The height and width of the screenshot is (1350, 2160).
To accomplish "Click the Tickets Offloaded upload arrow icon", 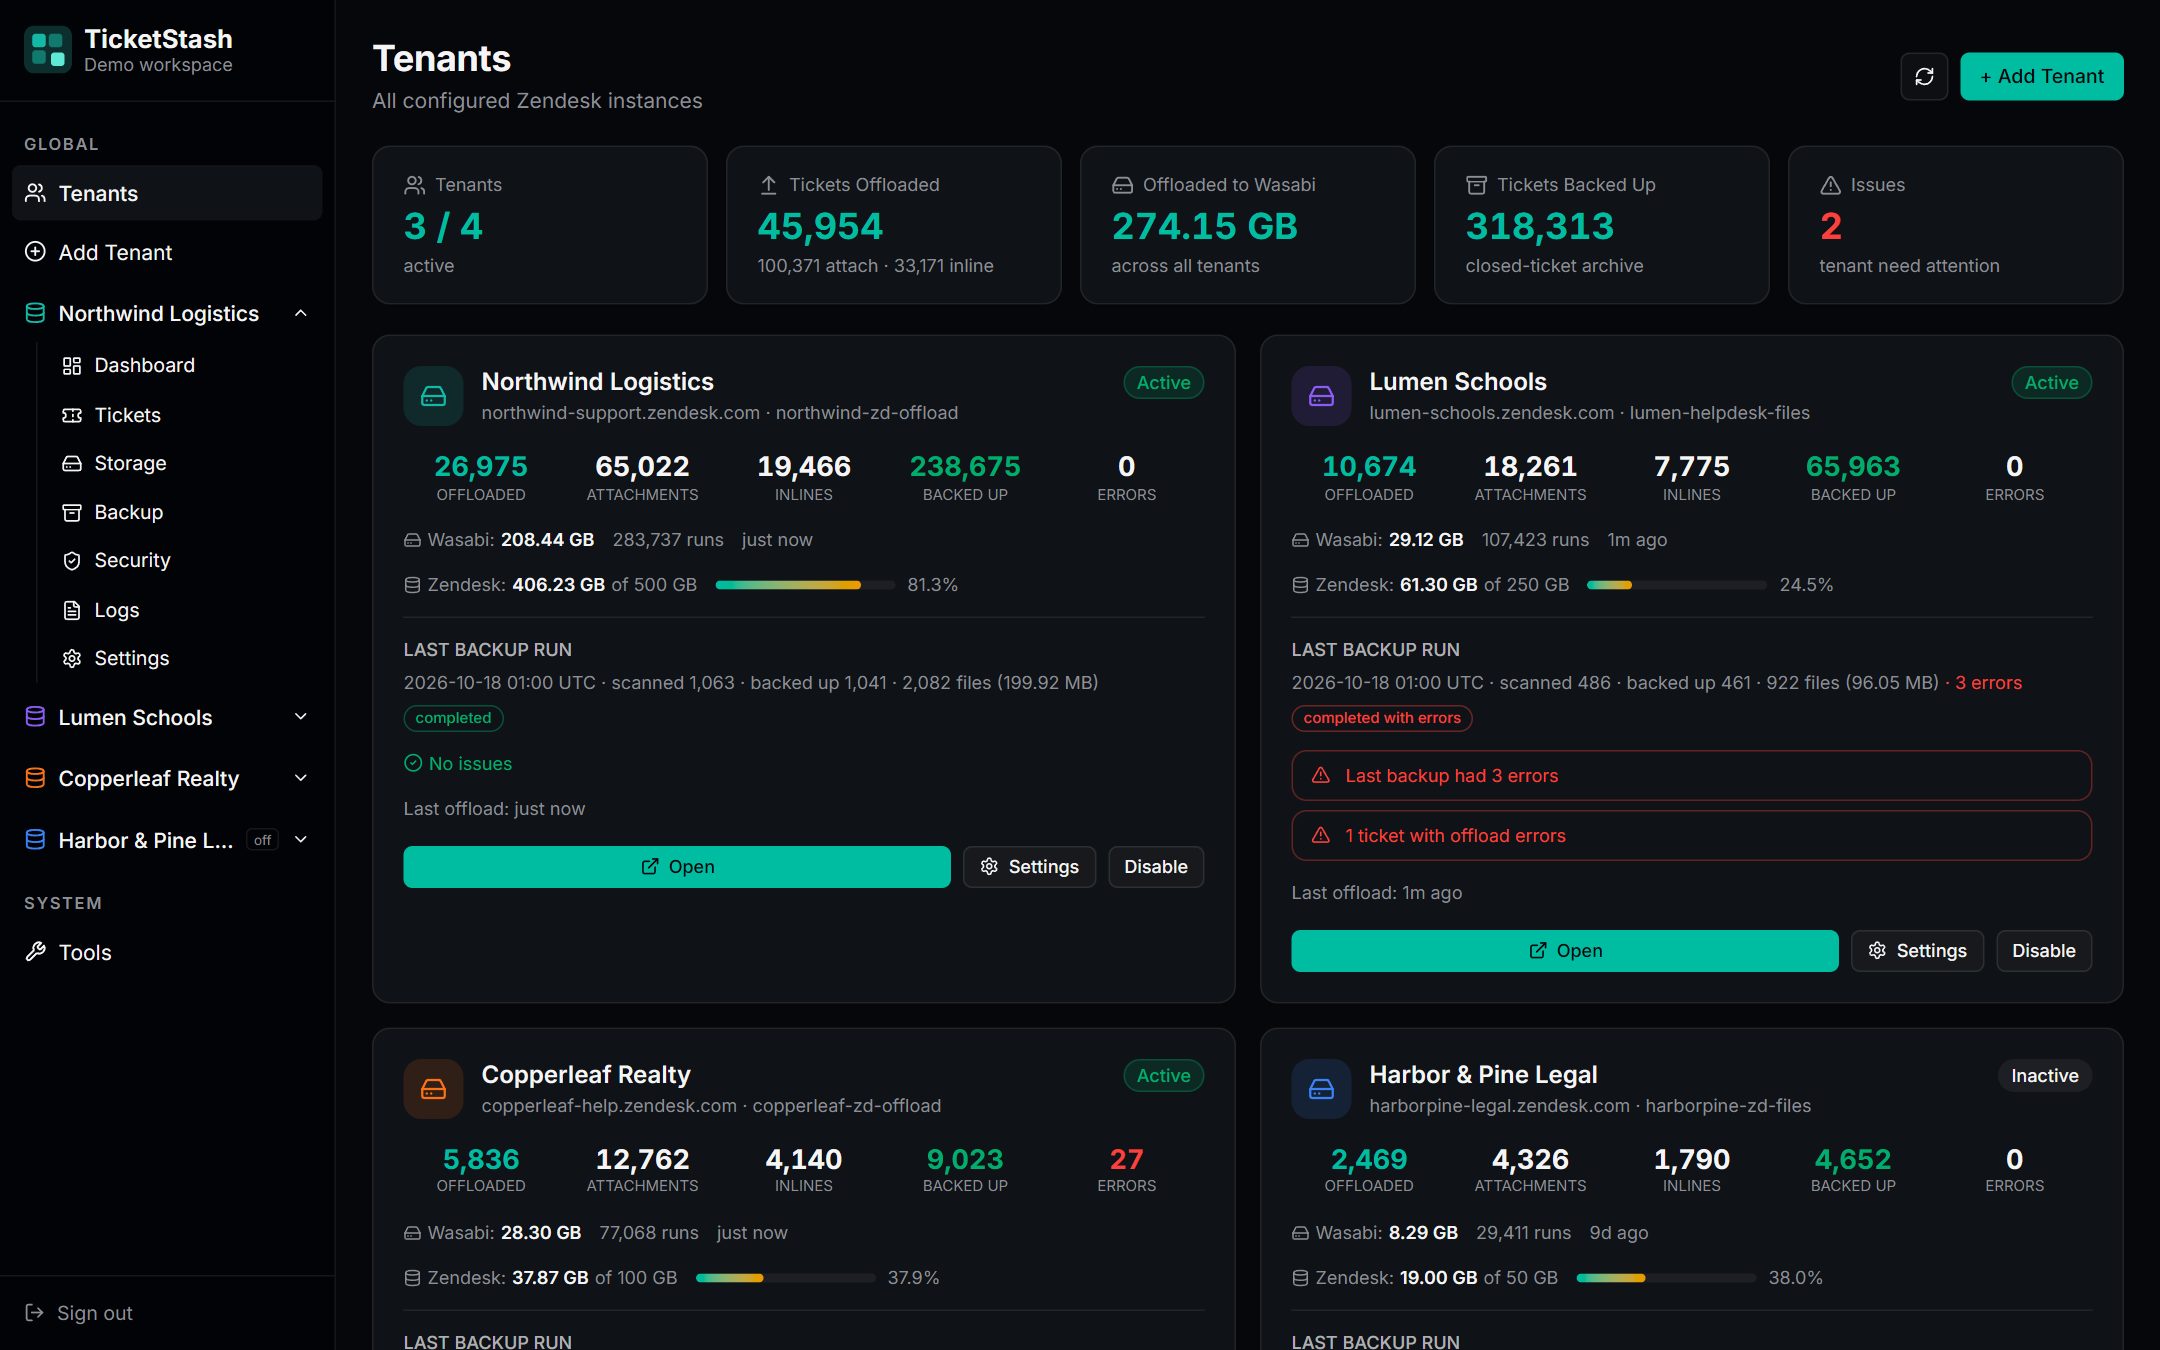I will pos(768,185).
